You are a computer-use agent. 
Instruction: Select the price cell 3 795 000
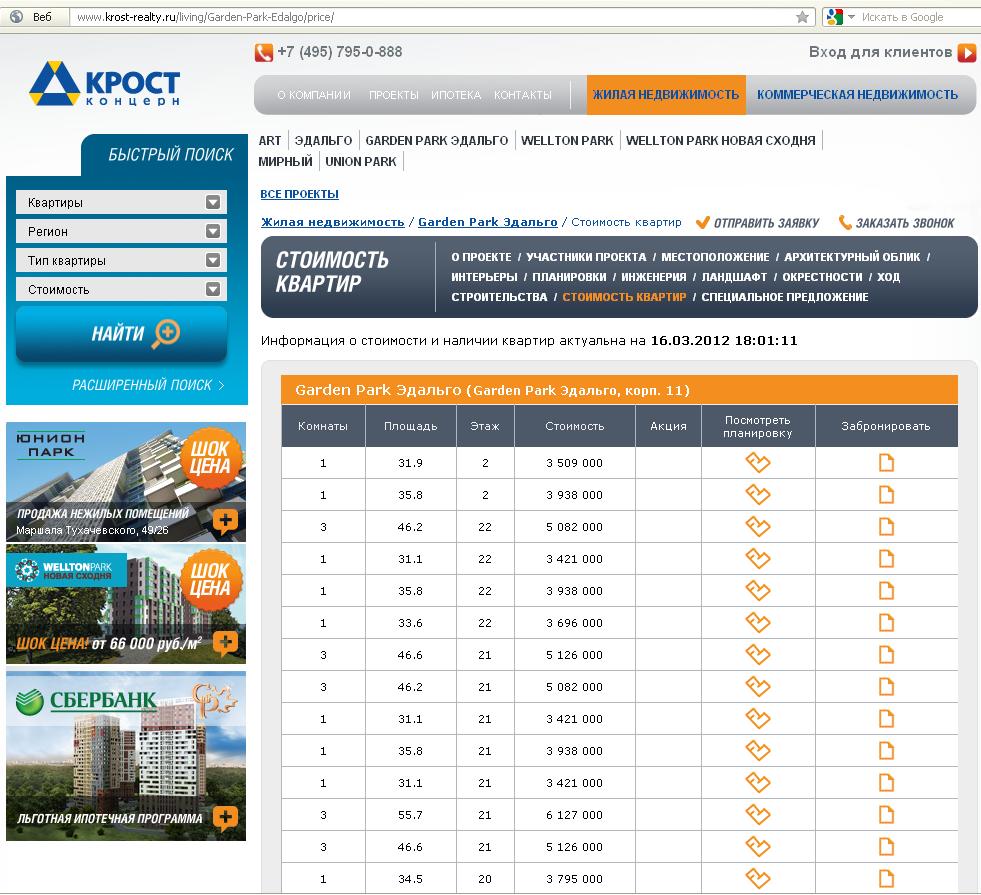(574, 879)
